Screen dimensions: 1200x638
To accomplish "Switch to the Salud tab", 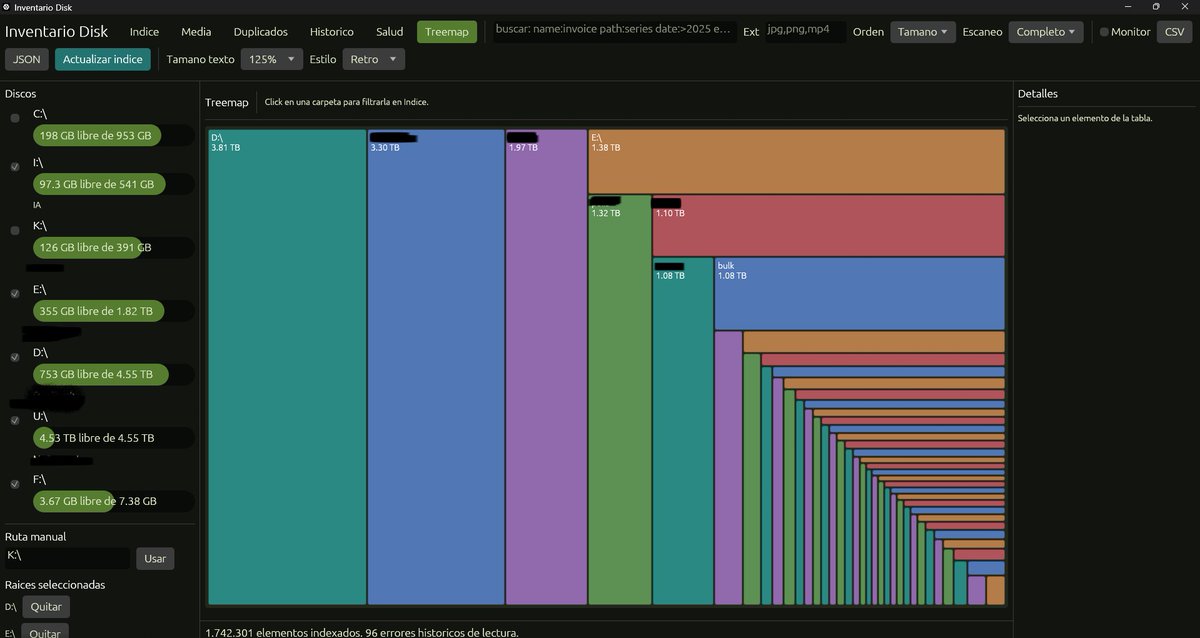I will (390, 32).
